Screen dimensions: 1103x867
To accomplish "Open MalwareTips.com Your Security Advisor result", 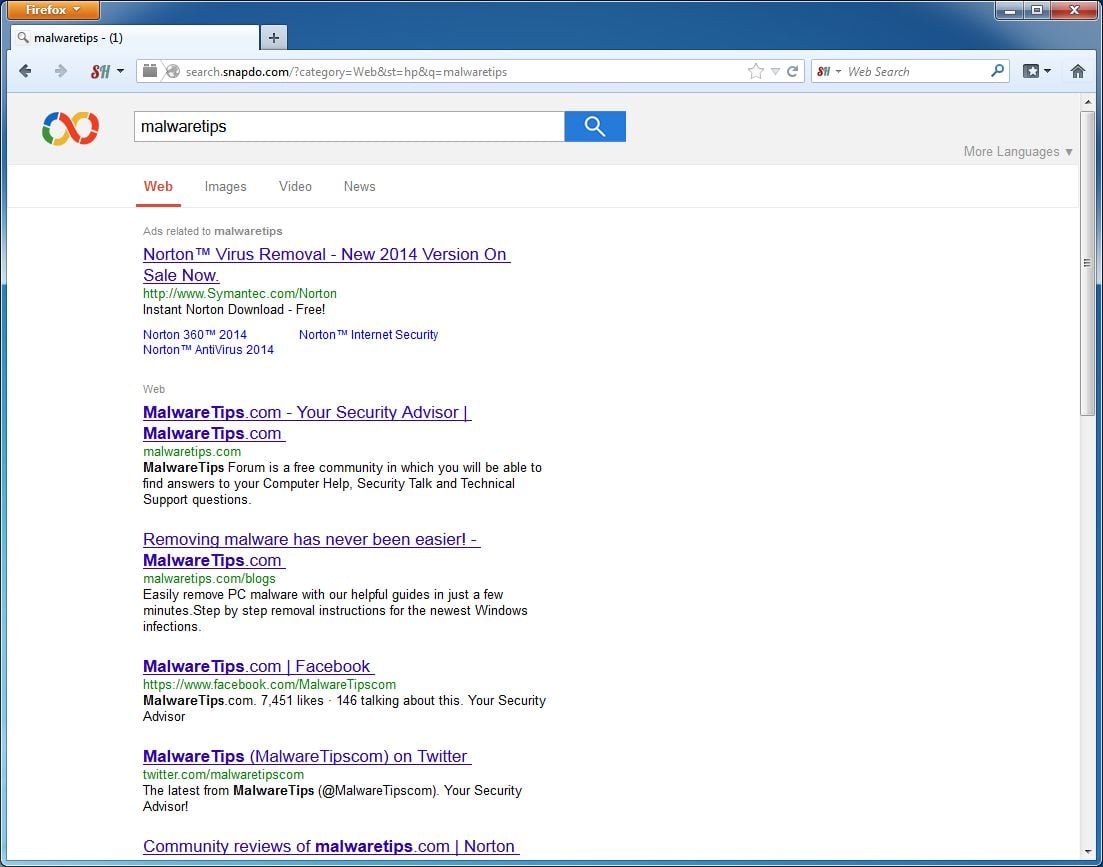I will 307,423.
